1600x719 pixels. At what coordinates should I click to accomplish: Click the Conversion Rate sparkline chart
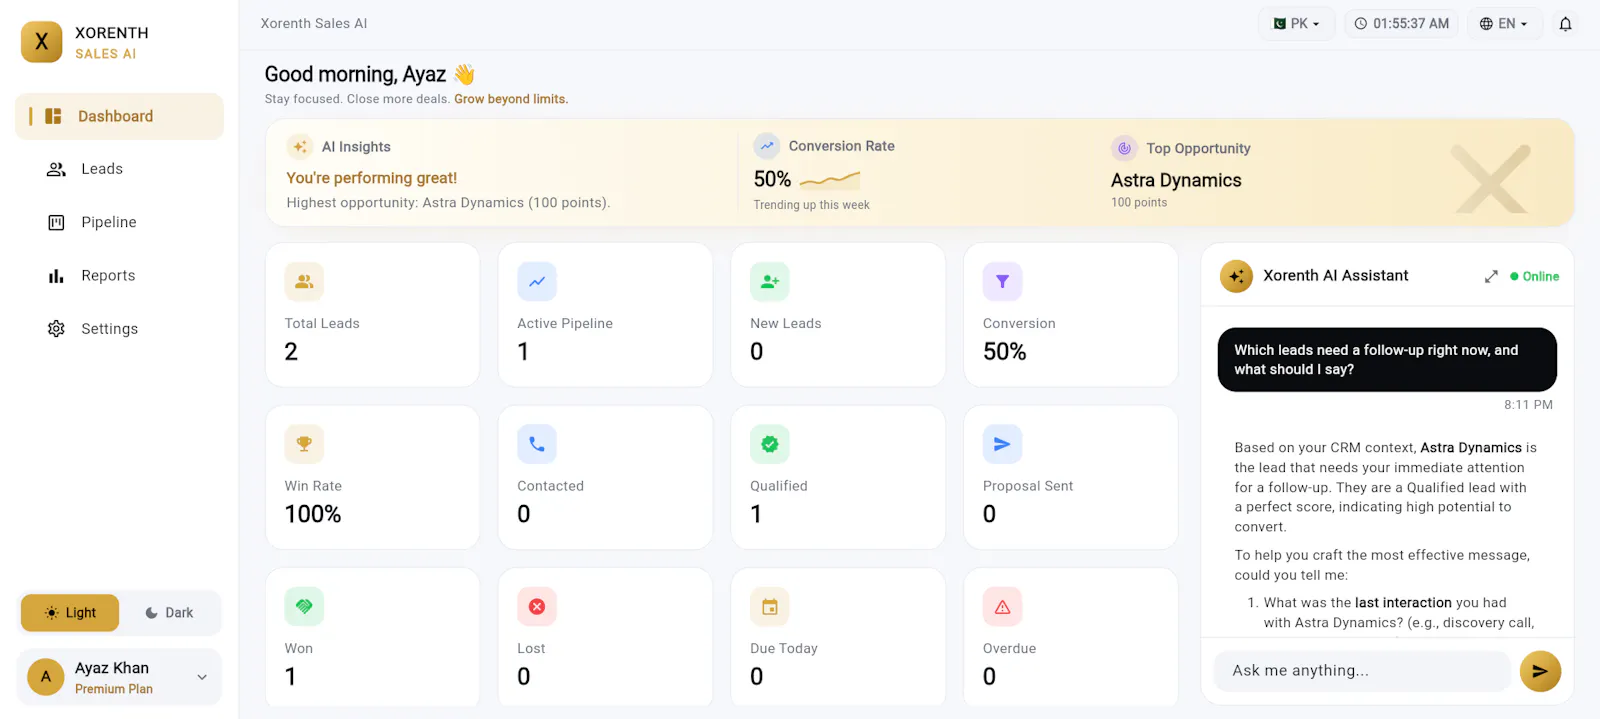point(830,180)
